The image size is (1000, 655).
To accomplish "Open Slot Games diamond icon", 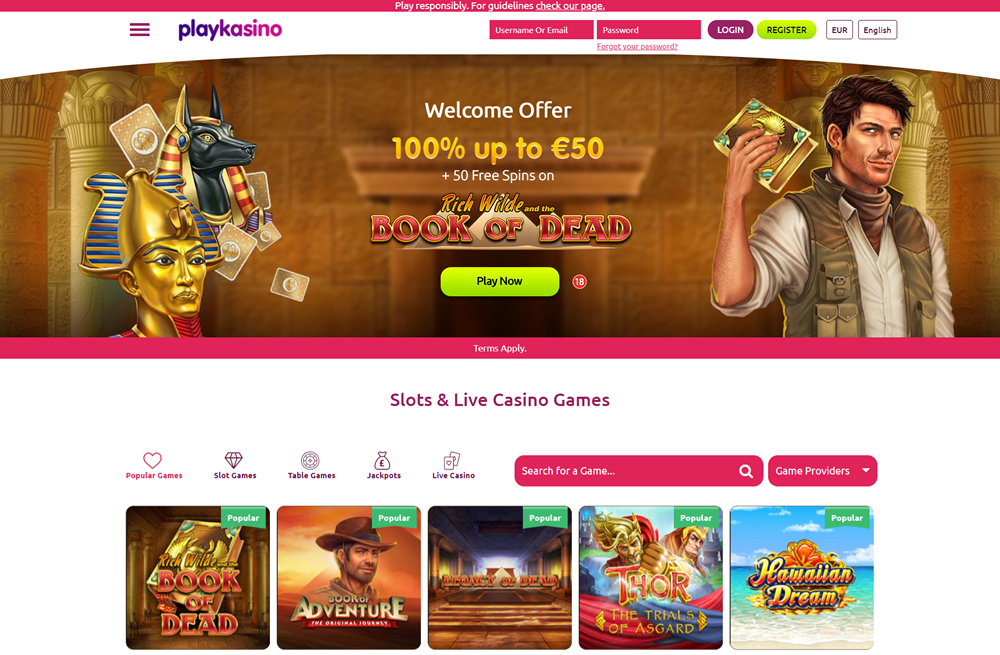I will click(234, 460).
